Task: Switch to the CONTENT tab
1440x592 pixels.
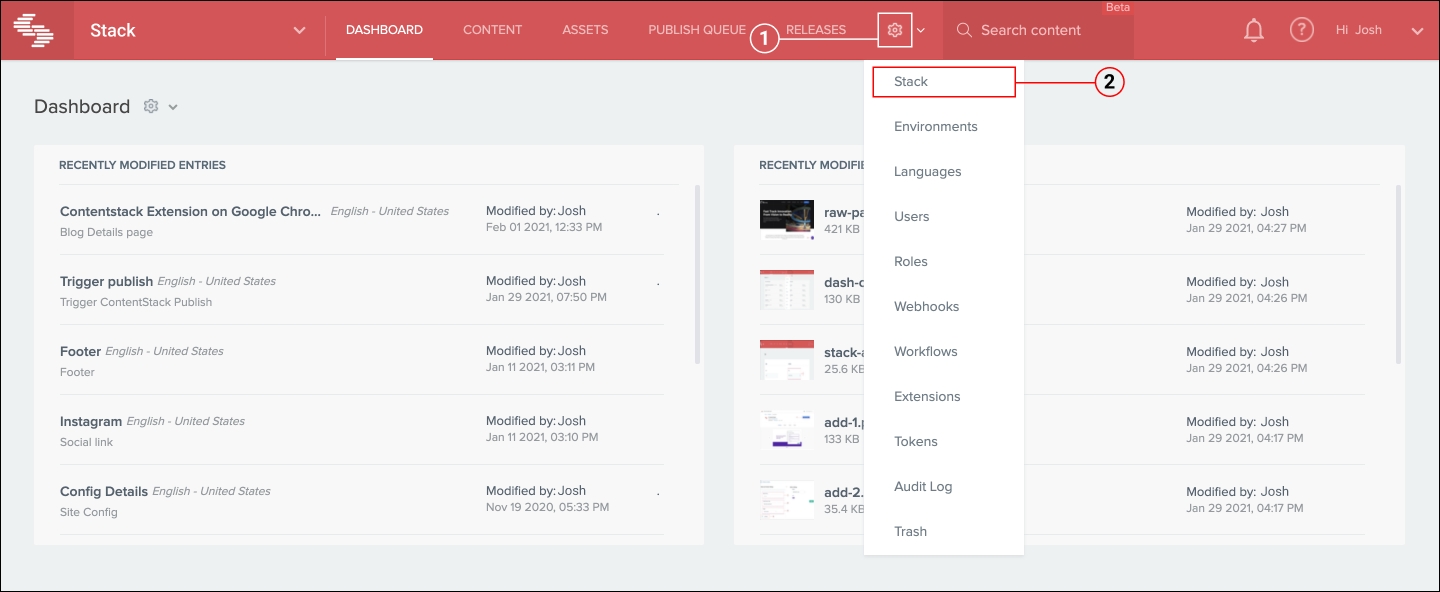Action: (492, 30)
